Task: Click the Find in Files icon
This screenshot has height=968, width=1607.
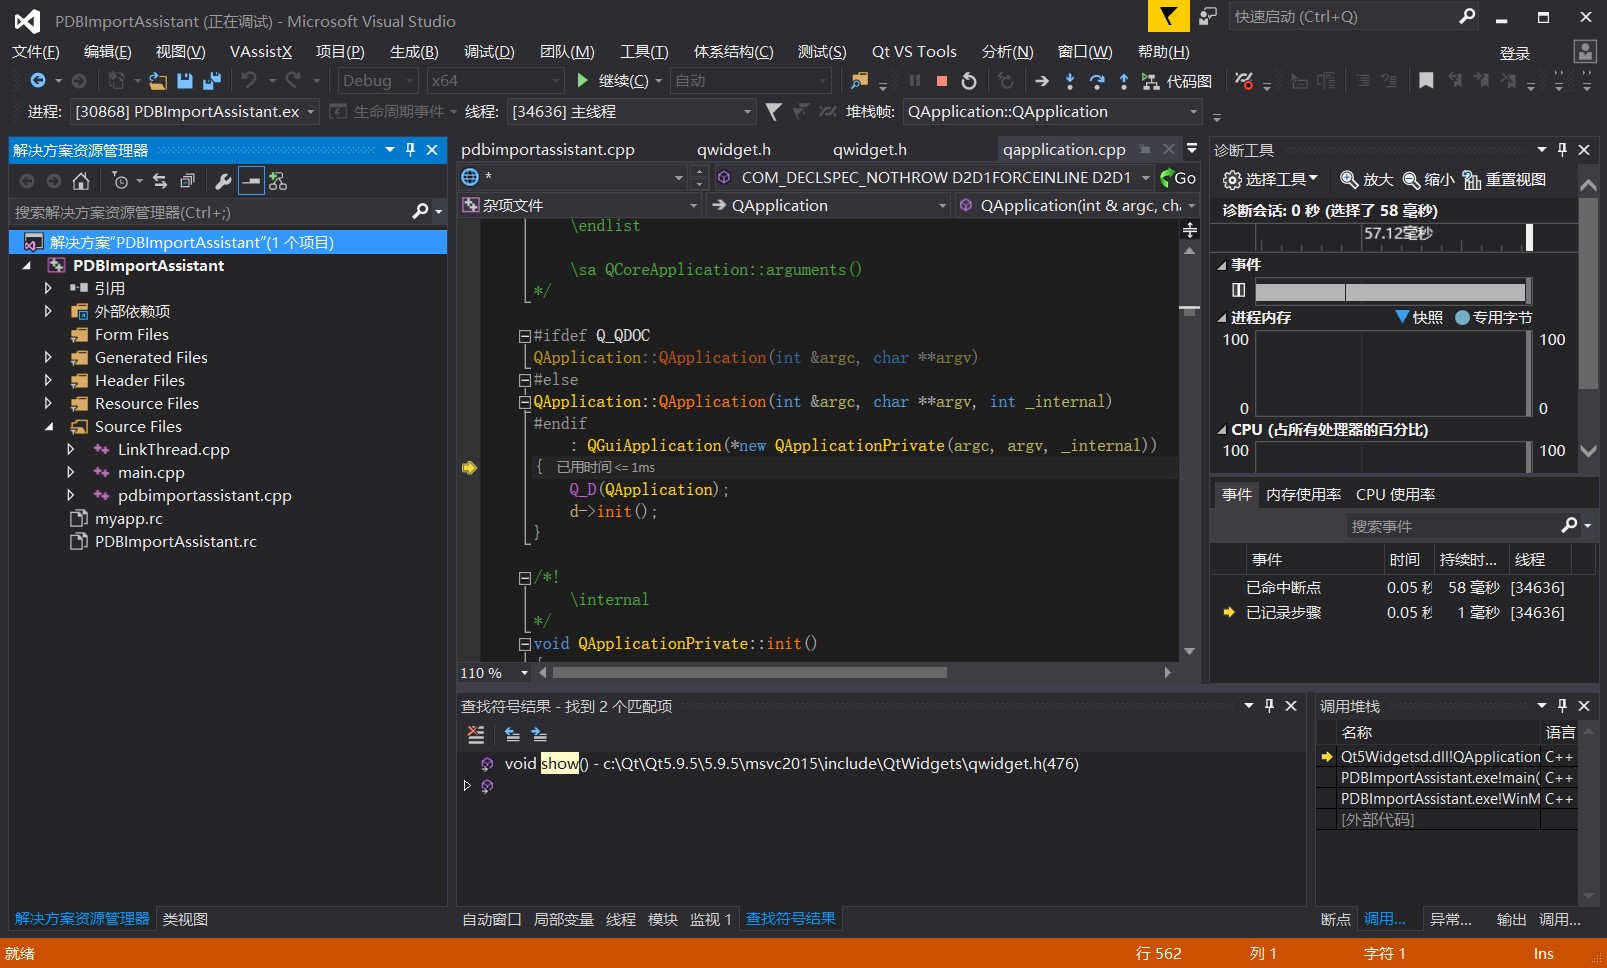Action: 859,81
